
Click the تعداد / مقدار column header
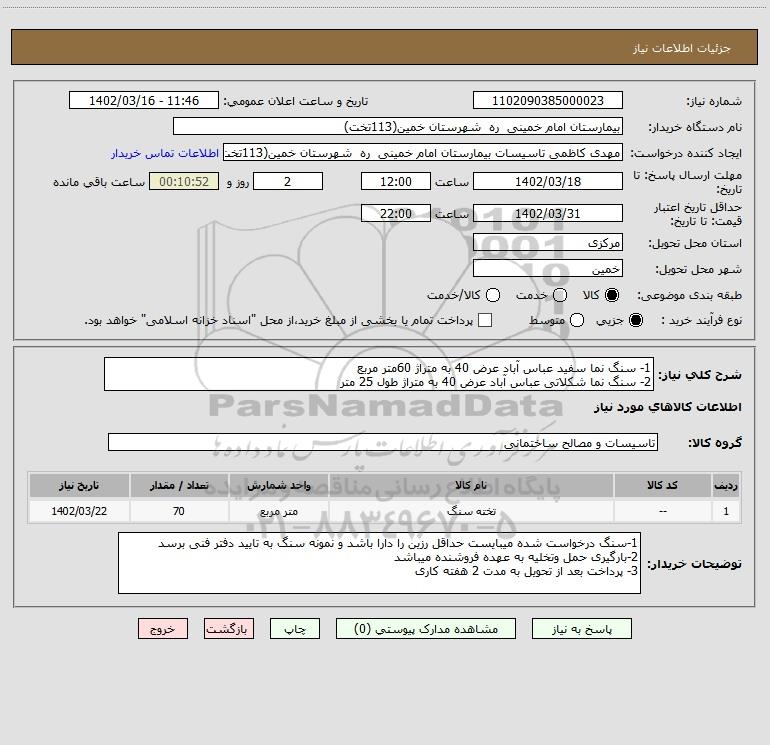click(x=179, y=485)
